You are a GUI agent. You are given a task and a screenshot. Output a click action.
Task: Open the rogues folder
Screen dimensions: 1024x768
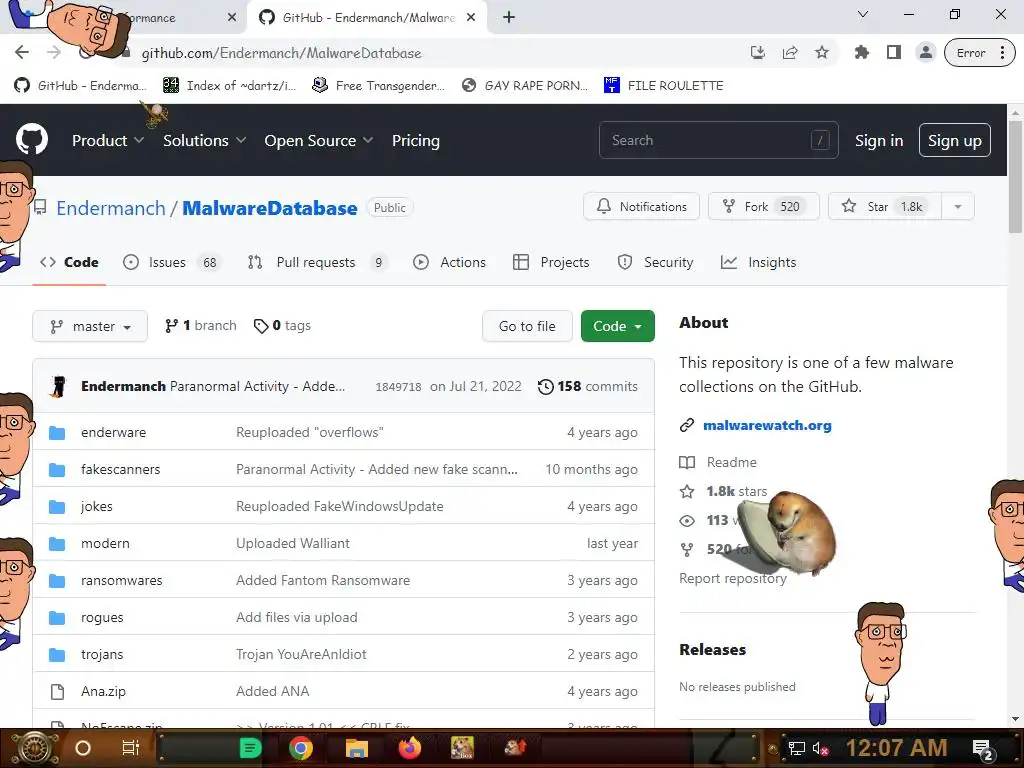tap(102, 617)
